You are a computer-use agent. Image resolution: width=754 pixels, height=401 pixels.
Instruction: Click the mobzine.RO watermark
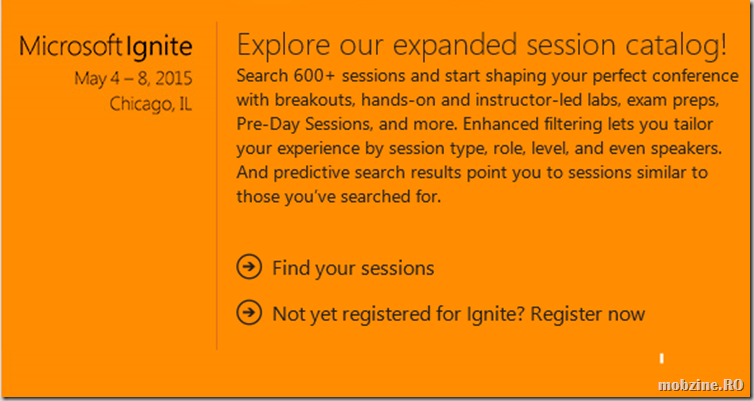tap(703, 384)
